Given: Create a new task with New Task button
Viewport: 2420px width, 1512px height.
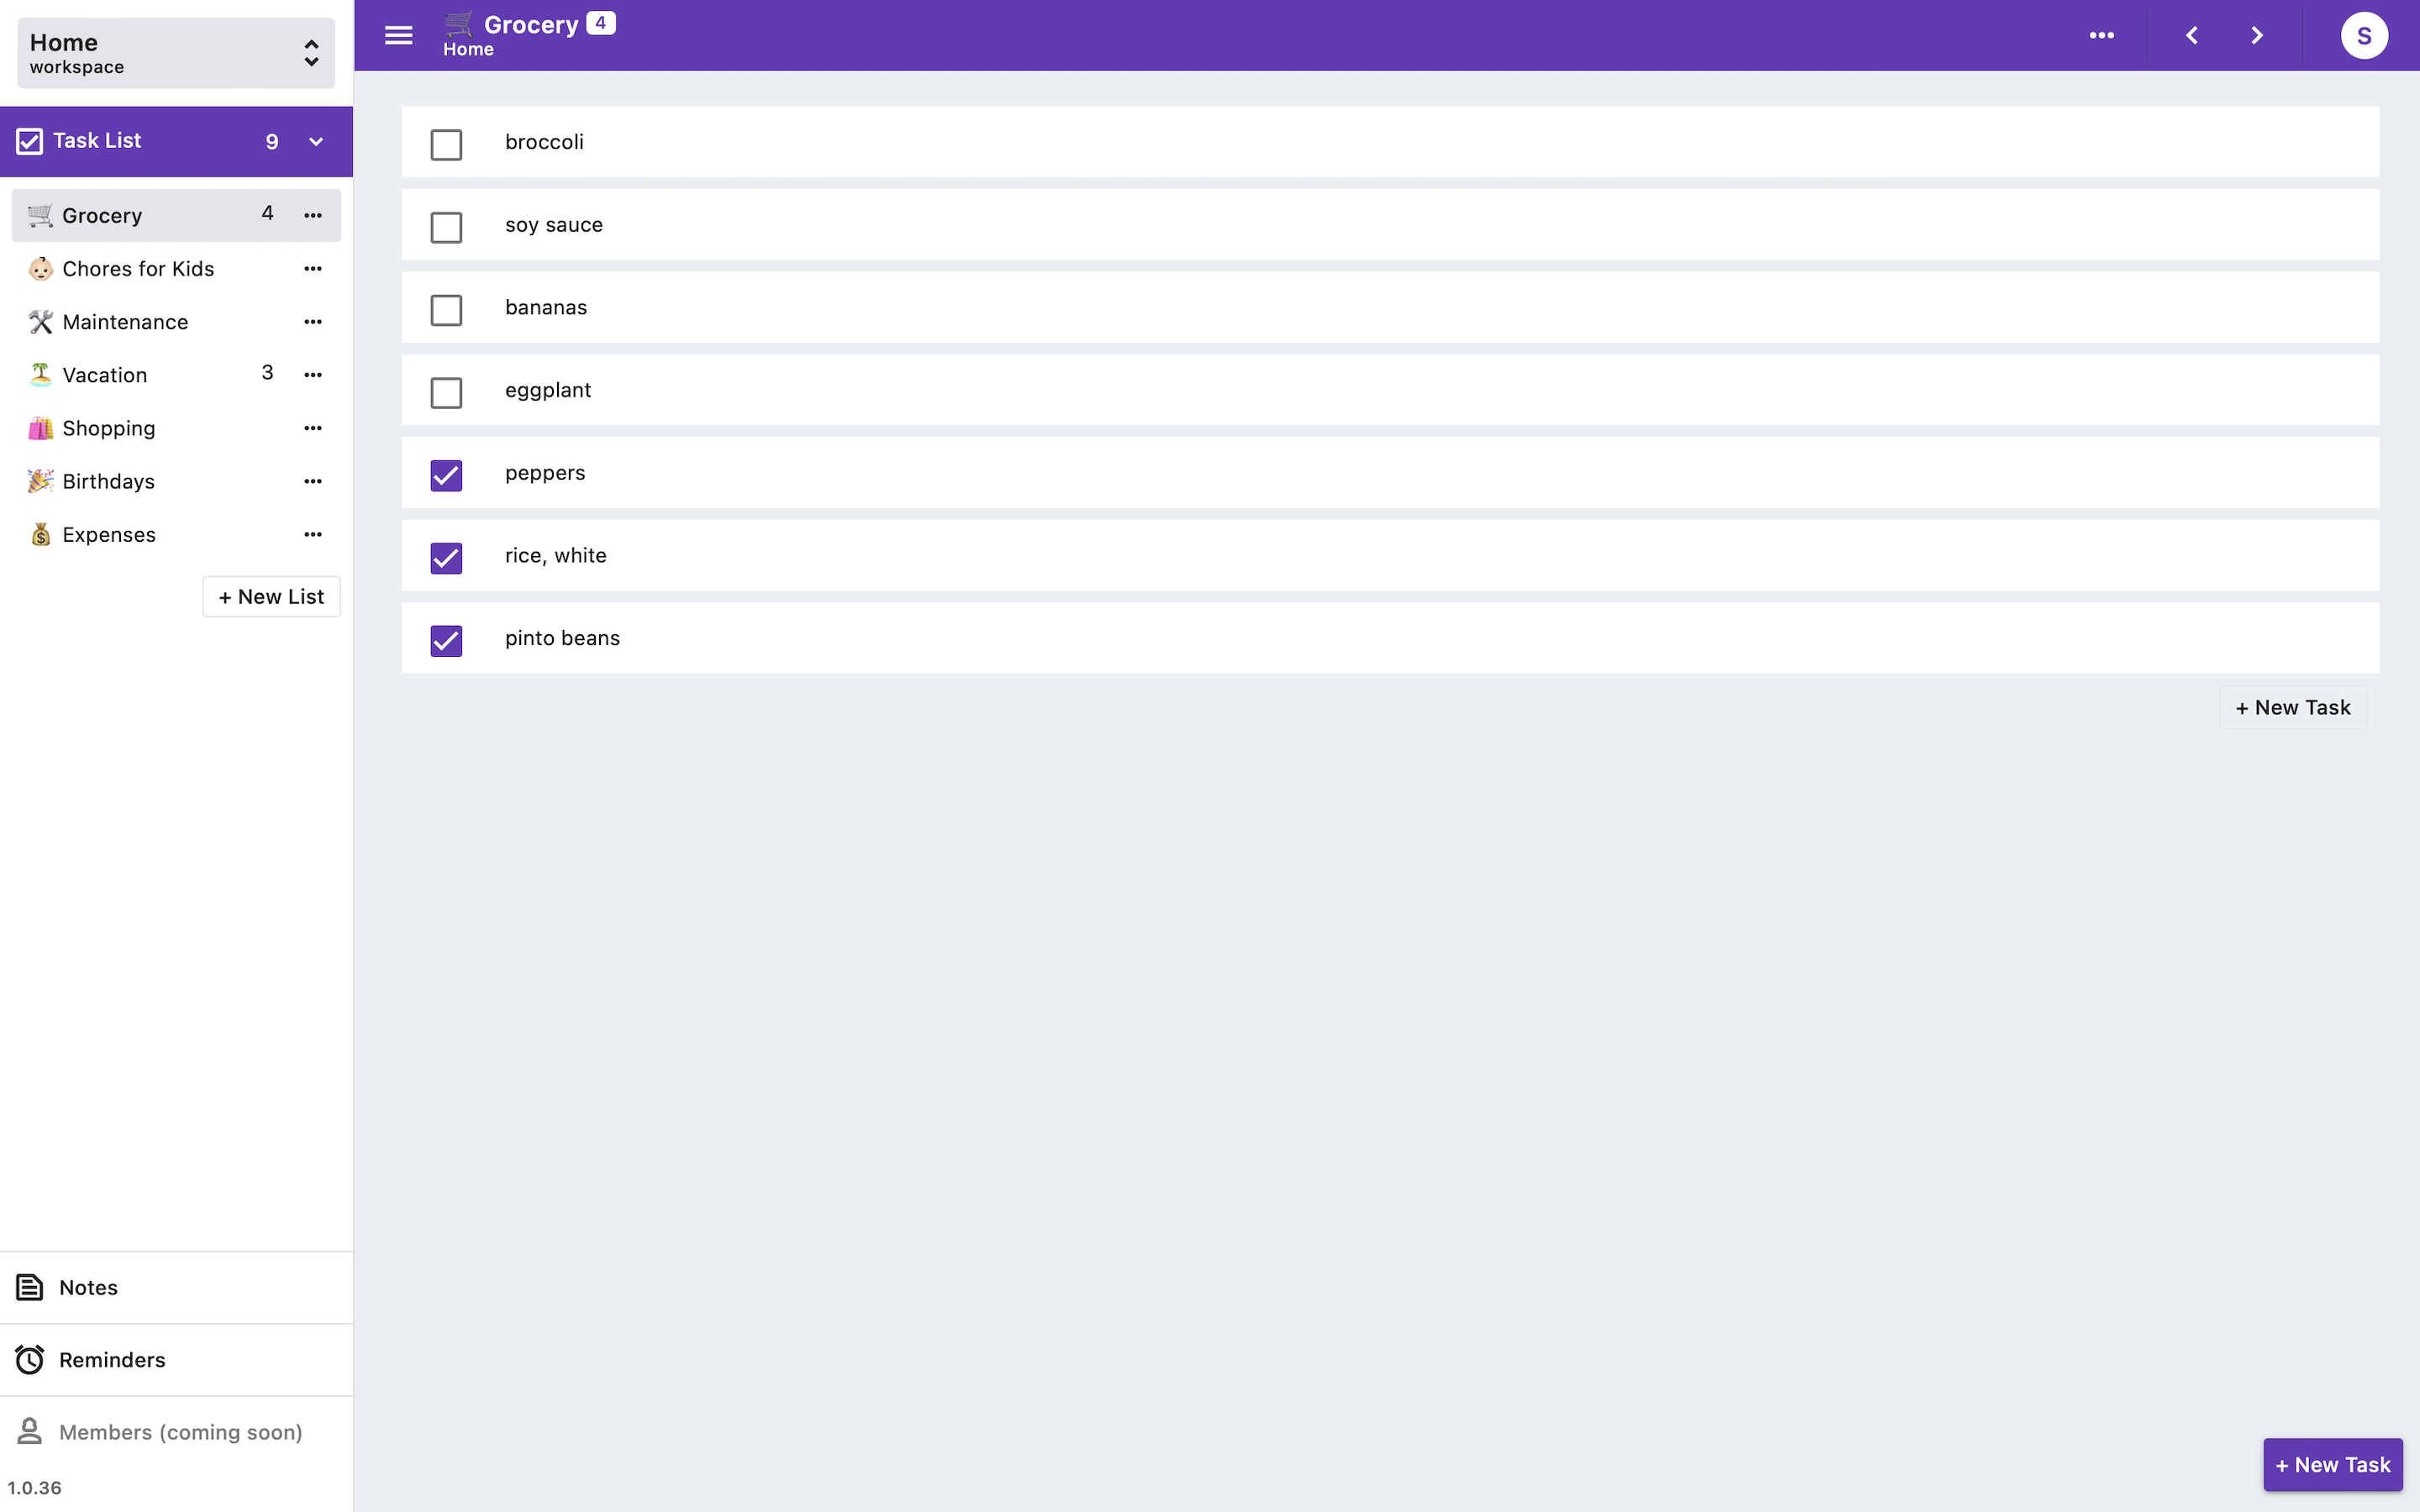Looking at the screenshot, I should (x=2332, y=1464).
